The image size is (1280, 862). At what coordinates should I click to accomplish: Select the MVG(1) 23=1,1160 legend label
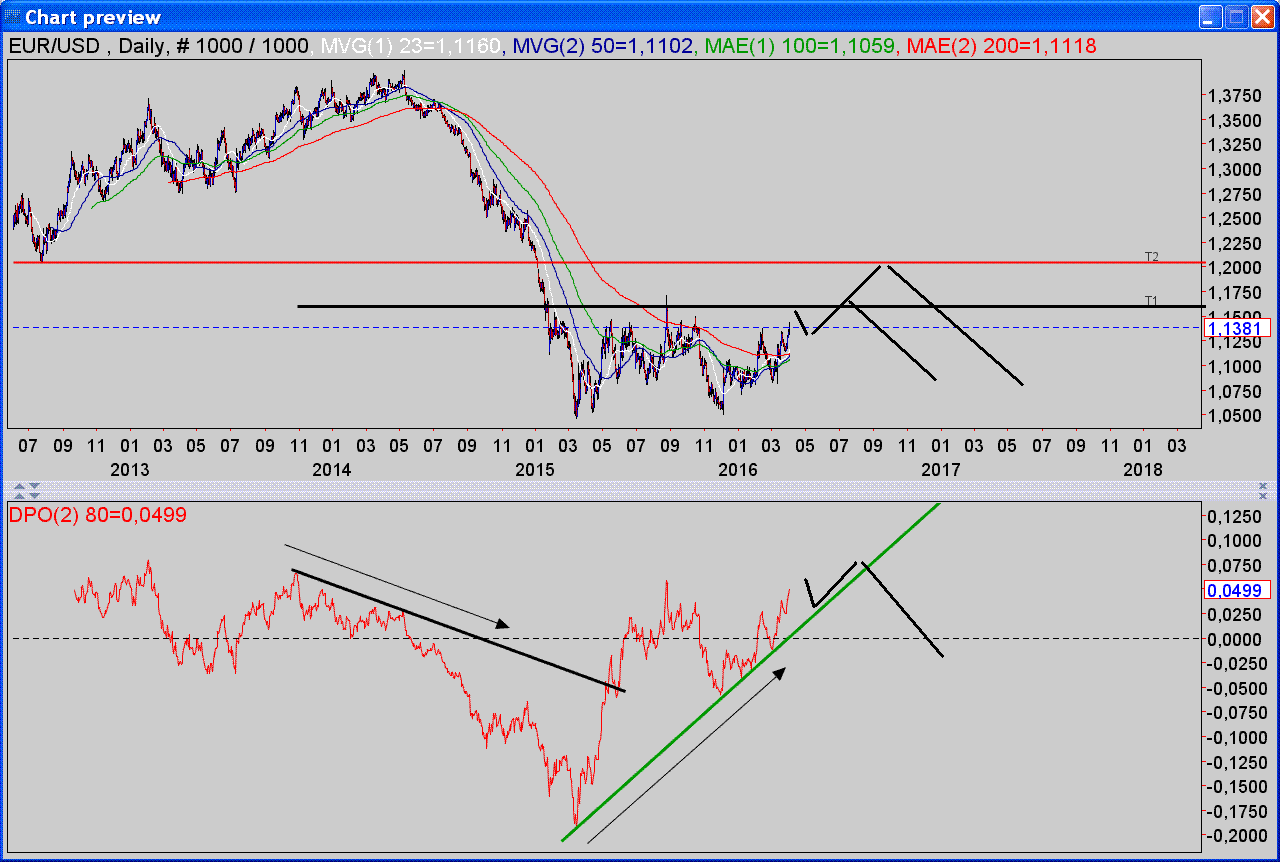409,45
